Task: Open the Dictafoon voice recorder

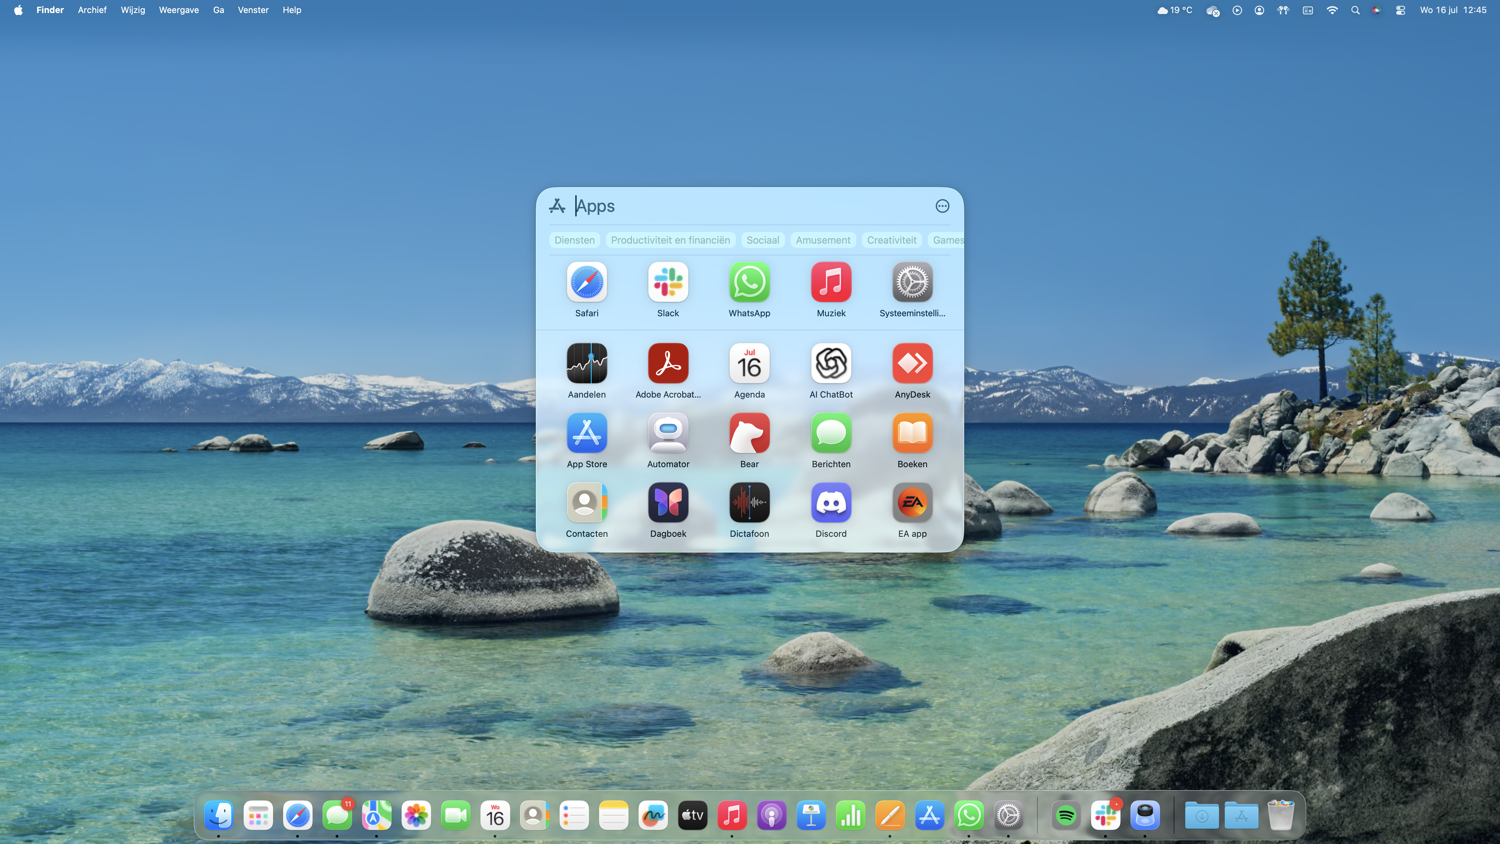Action: [x=749, y=503]
